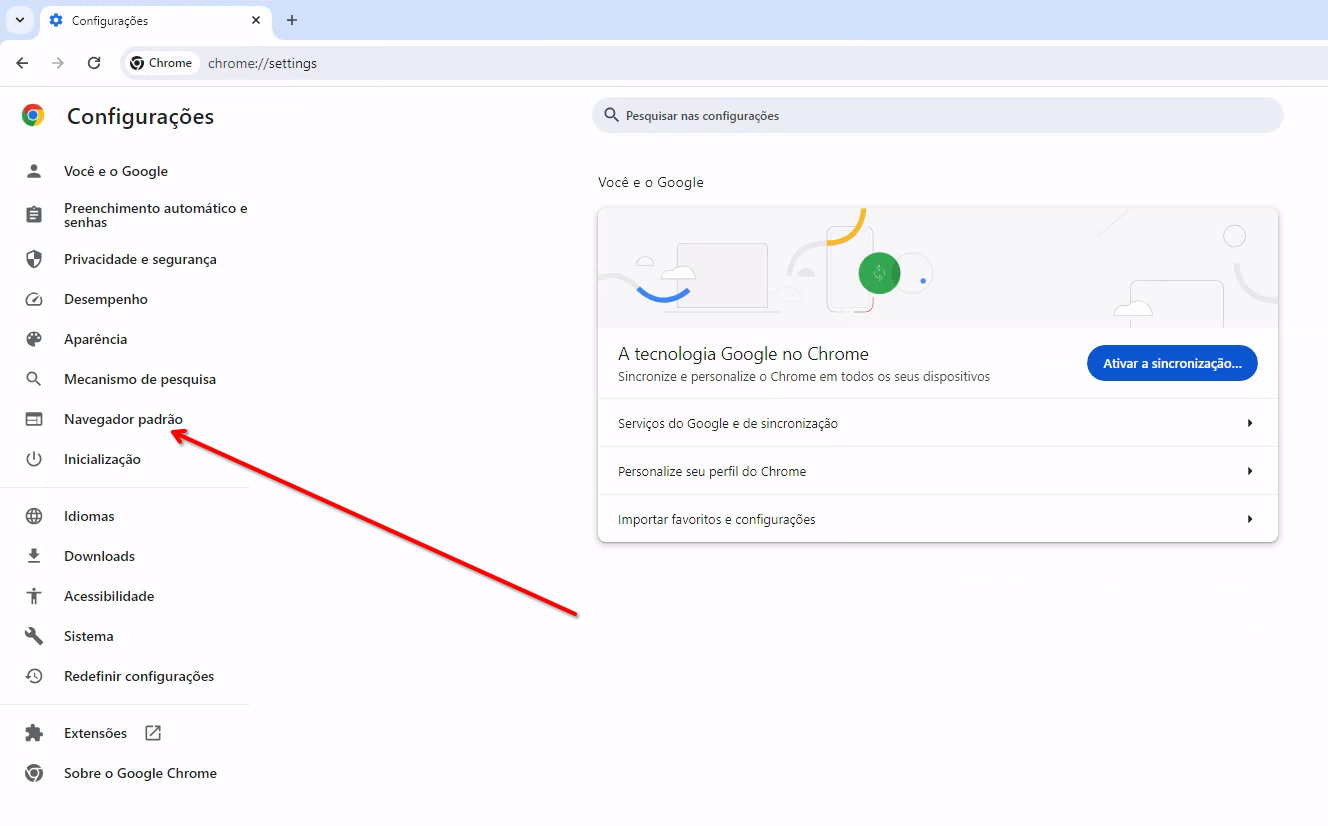Image resolution: width=1328 pixels, height=826 pixels.
Task: Click the Chrome site info chip in address bar
Action: point(161,63)
